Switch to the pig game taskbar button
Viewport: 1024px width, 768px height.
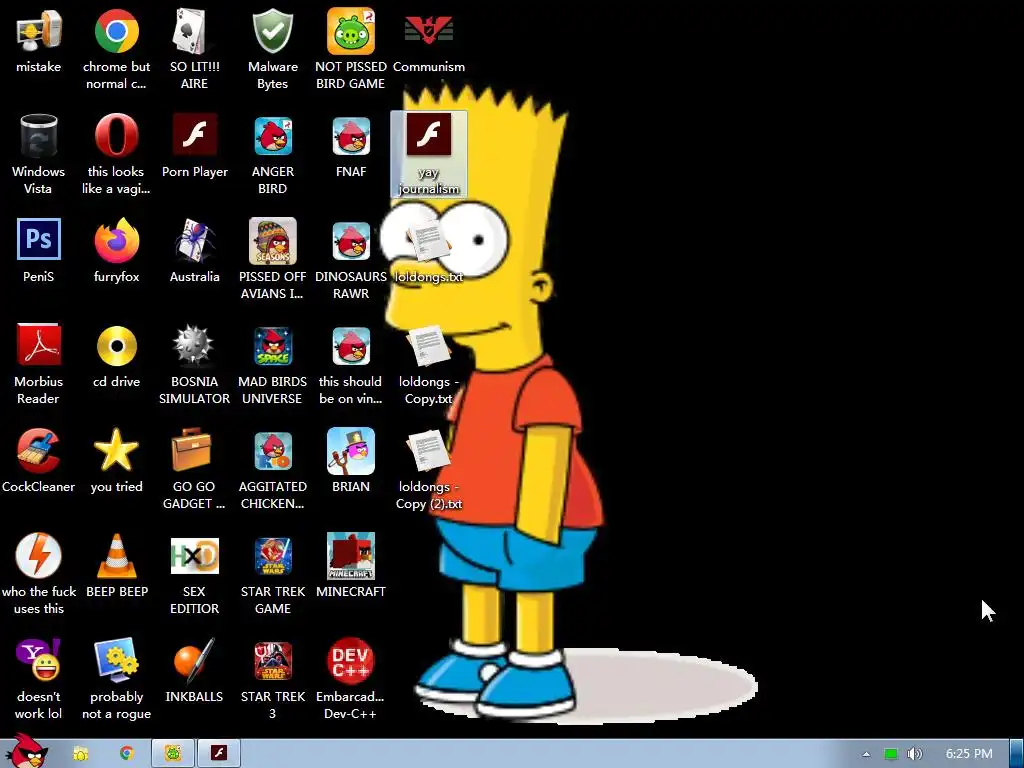pos(173,754)
